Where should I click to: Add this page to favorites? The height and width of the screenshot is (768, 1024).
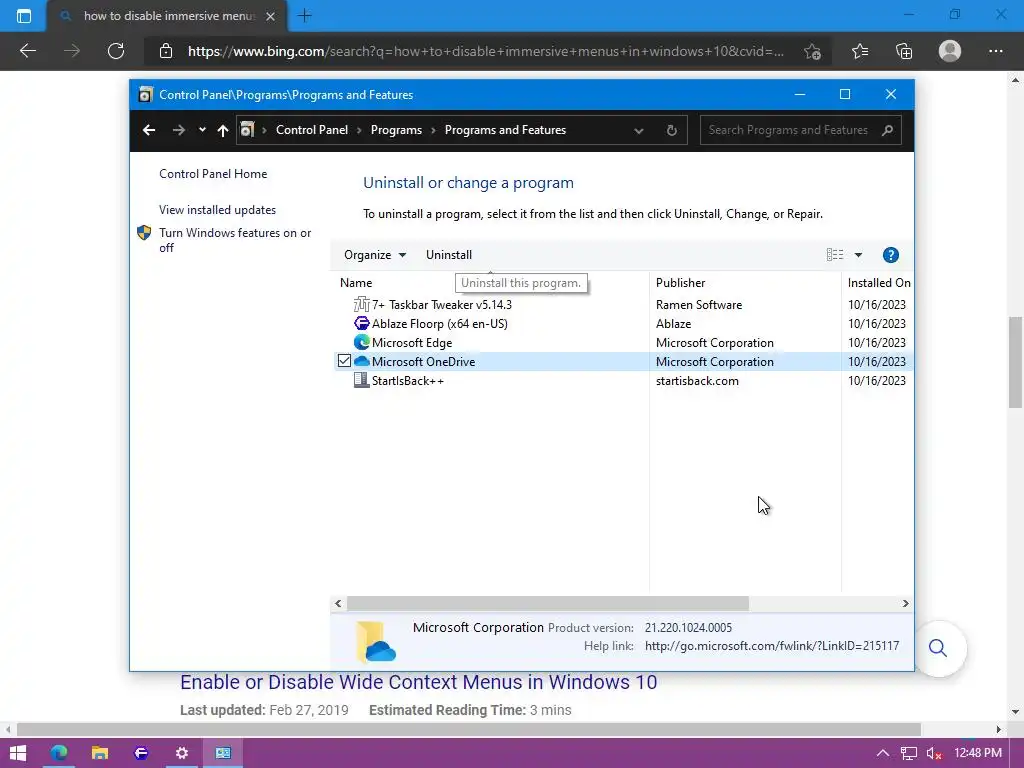[812, 51]
